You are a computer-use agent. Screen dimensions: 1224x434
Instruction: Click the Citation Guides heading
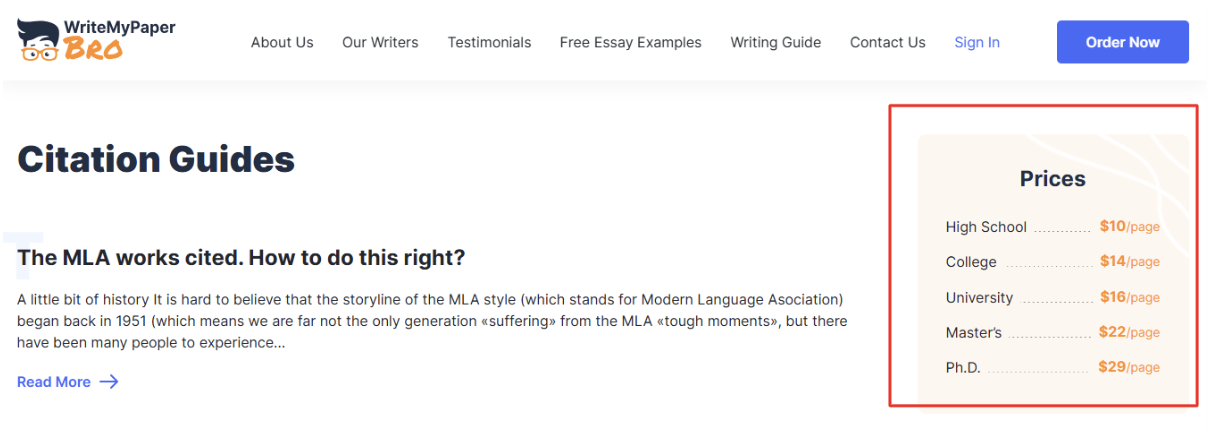click(x=156, y=160)
